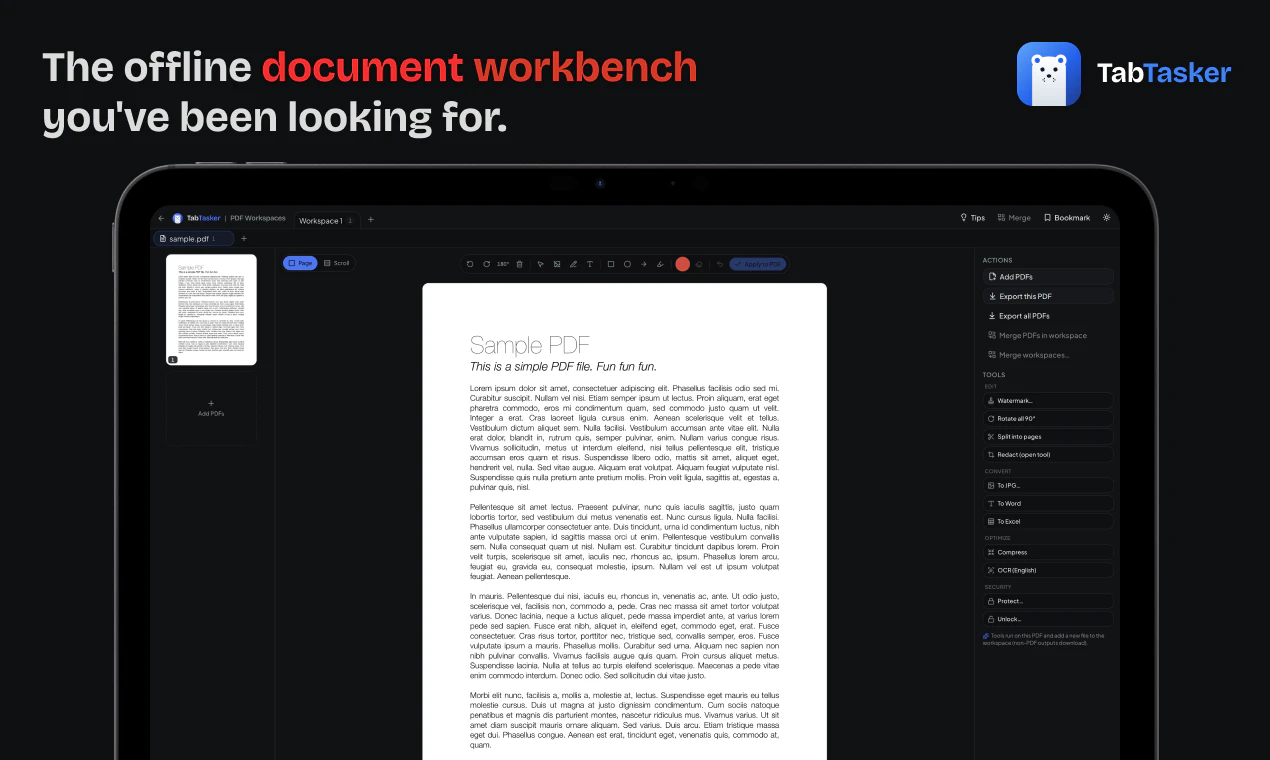Select the highlighter tool
The image size is (1270, 760).
click(660, 264)
